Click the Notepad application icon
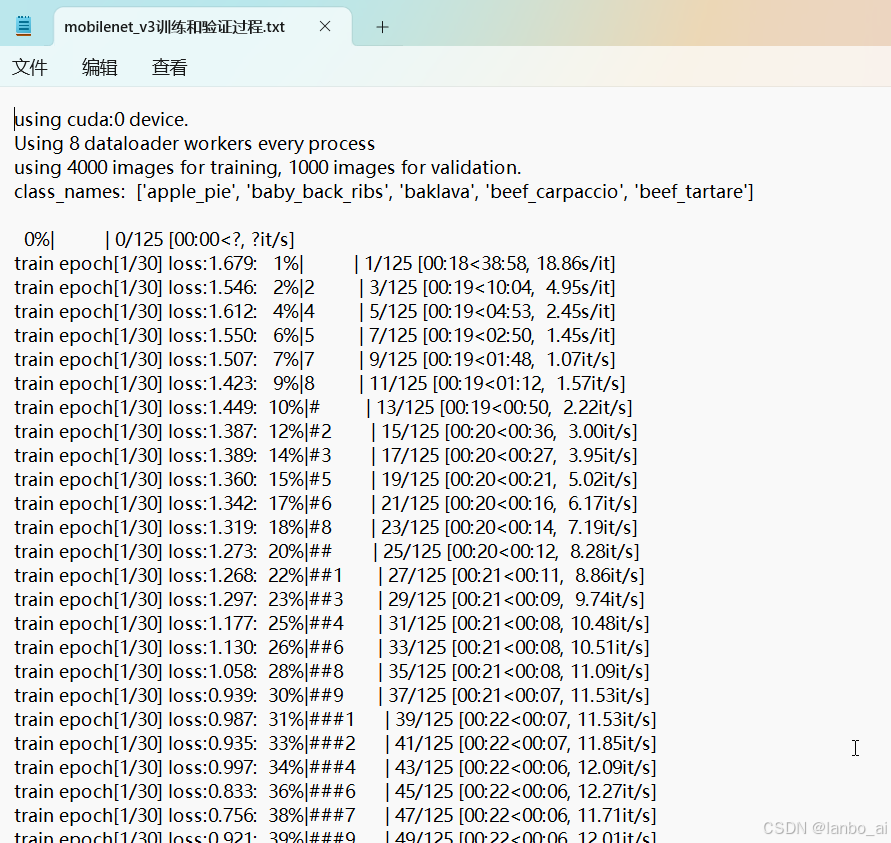 [22, 25]
